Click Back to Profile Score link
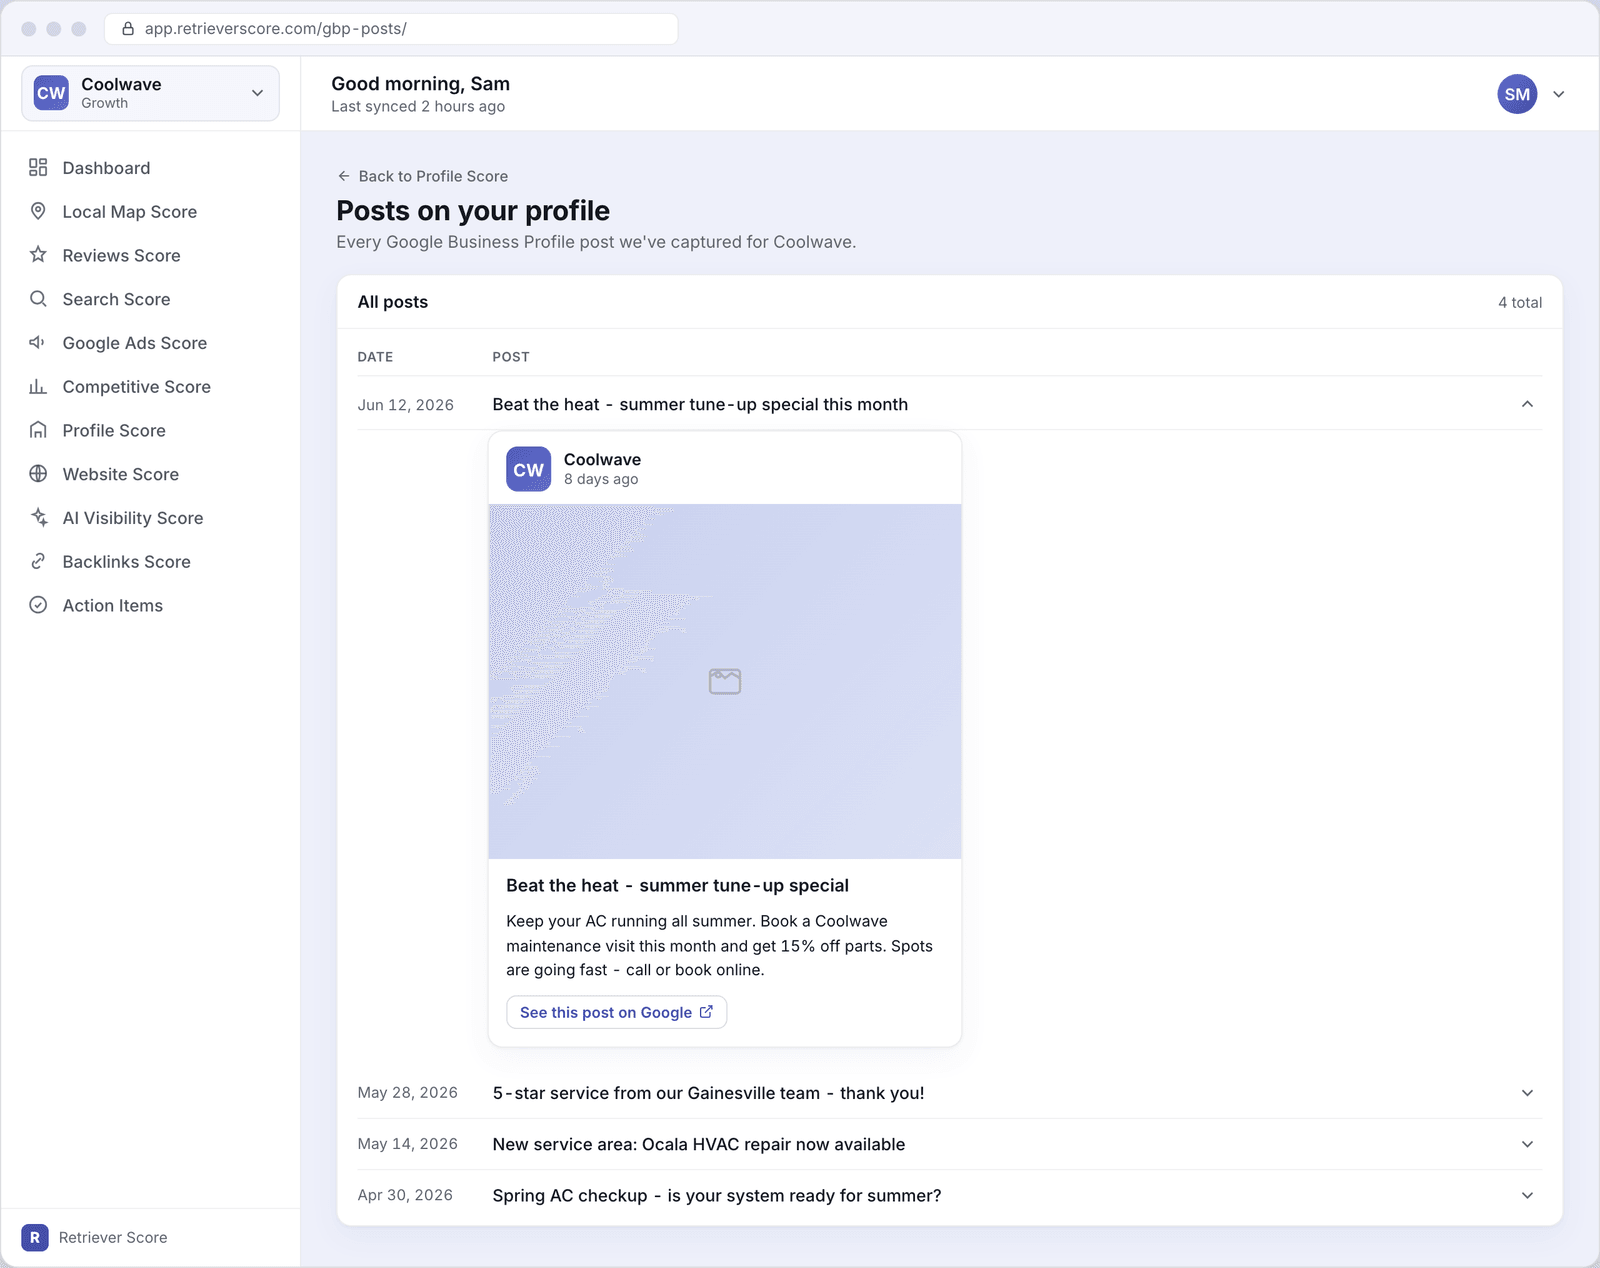Viewport: 1600px width, 1268px height. tap(422, 176)
